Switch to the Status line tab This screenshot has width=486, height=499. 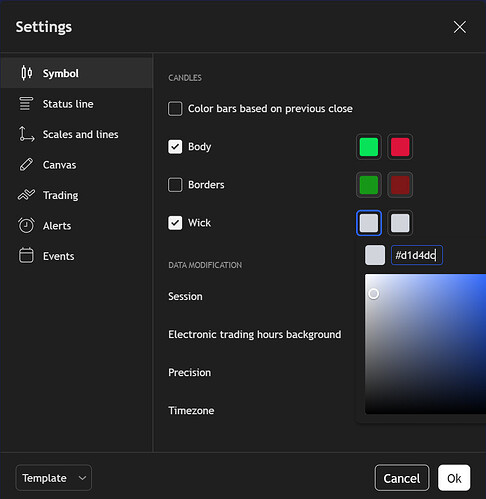[77, 104]
